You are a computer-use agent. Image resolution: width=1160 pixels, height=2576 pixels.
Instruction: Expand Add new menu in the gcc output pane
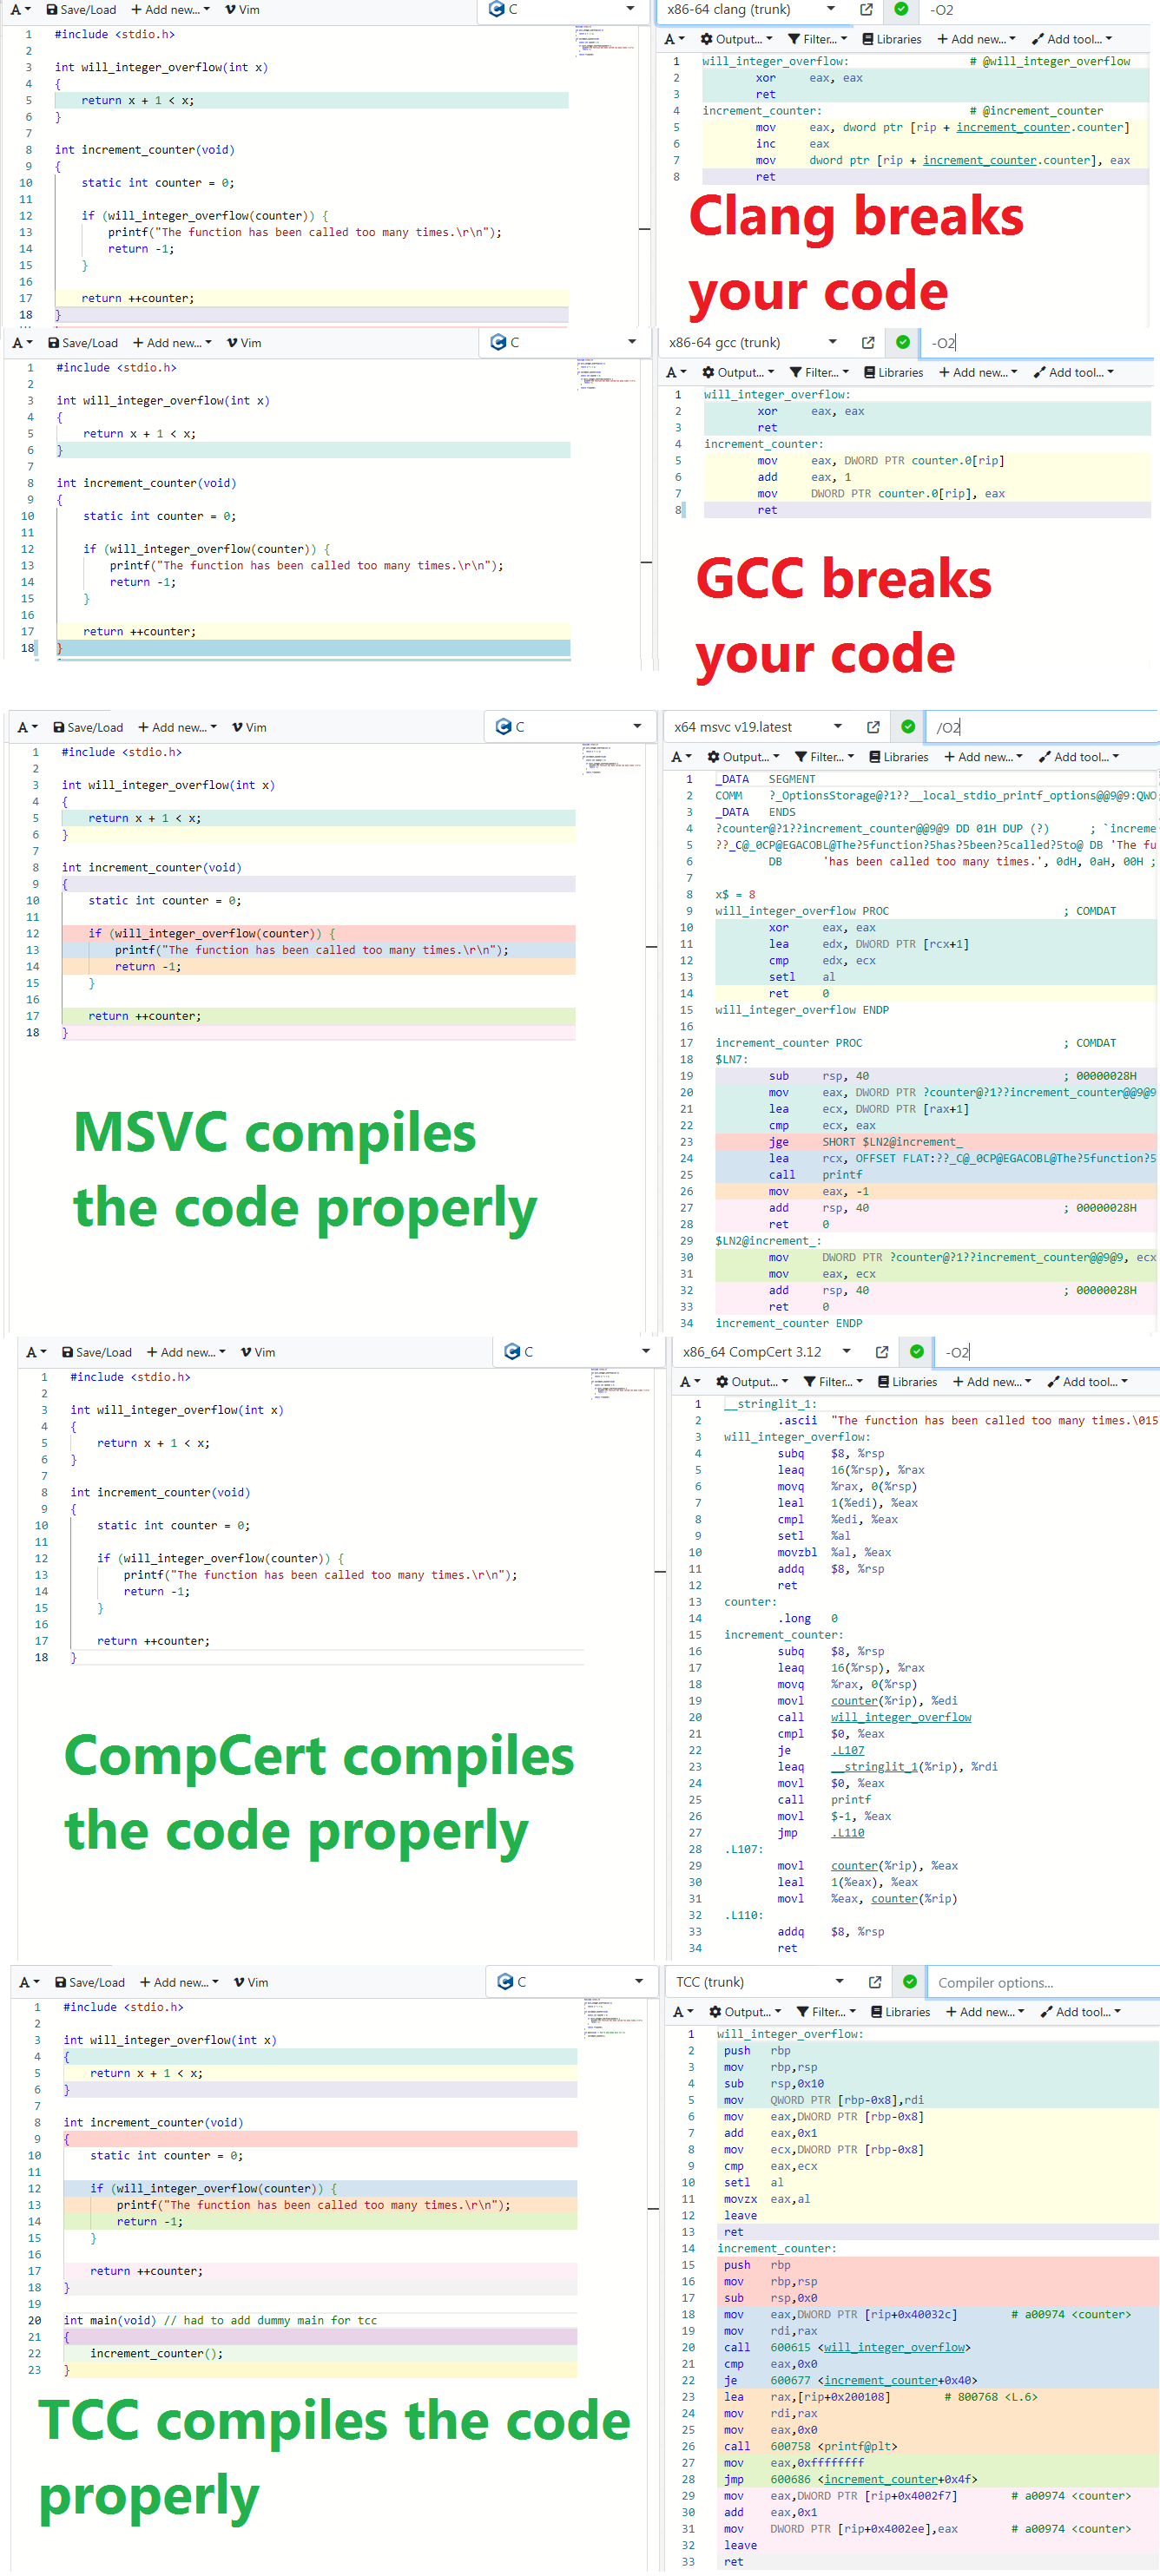(978, 373)
